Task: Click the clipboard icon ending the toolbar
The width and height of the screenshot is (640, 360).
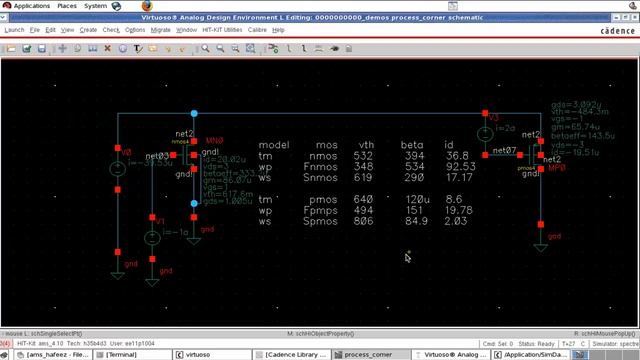Action: [349, 49]
